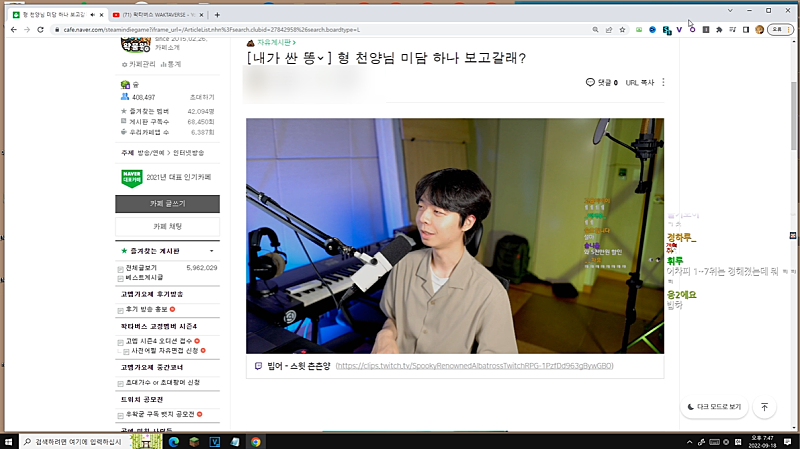Open the Extensions puzzle piece menu

coord(719,30)
